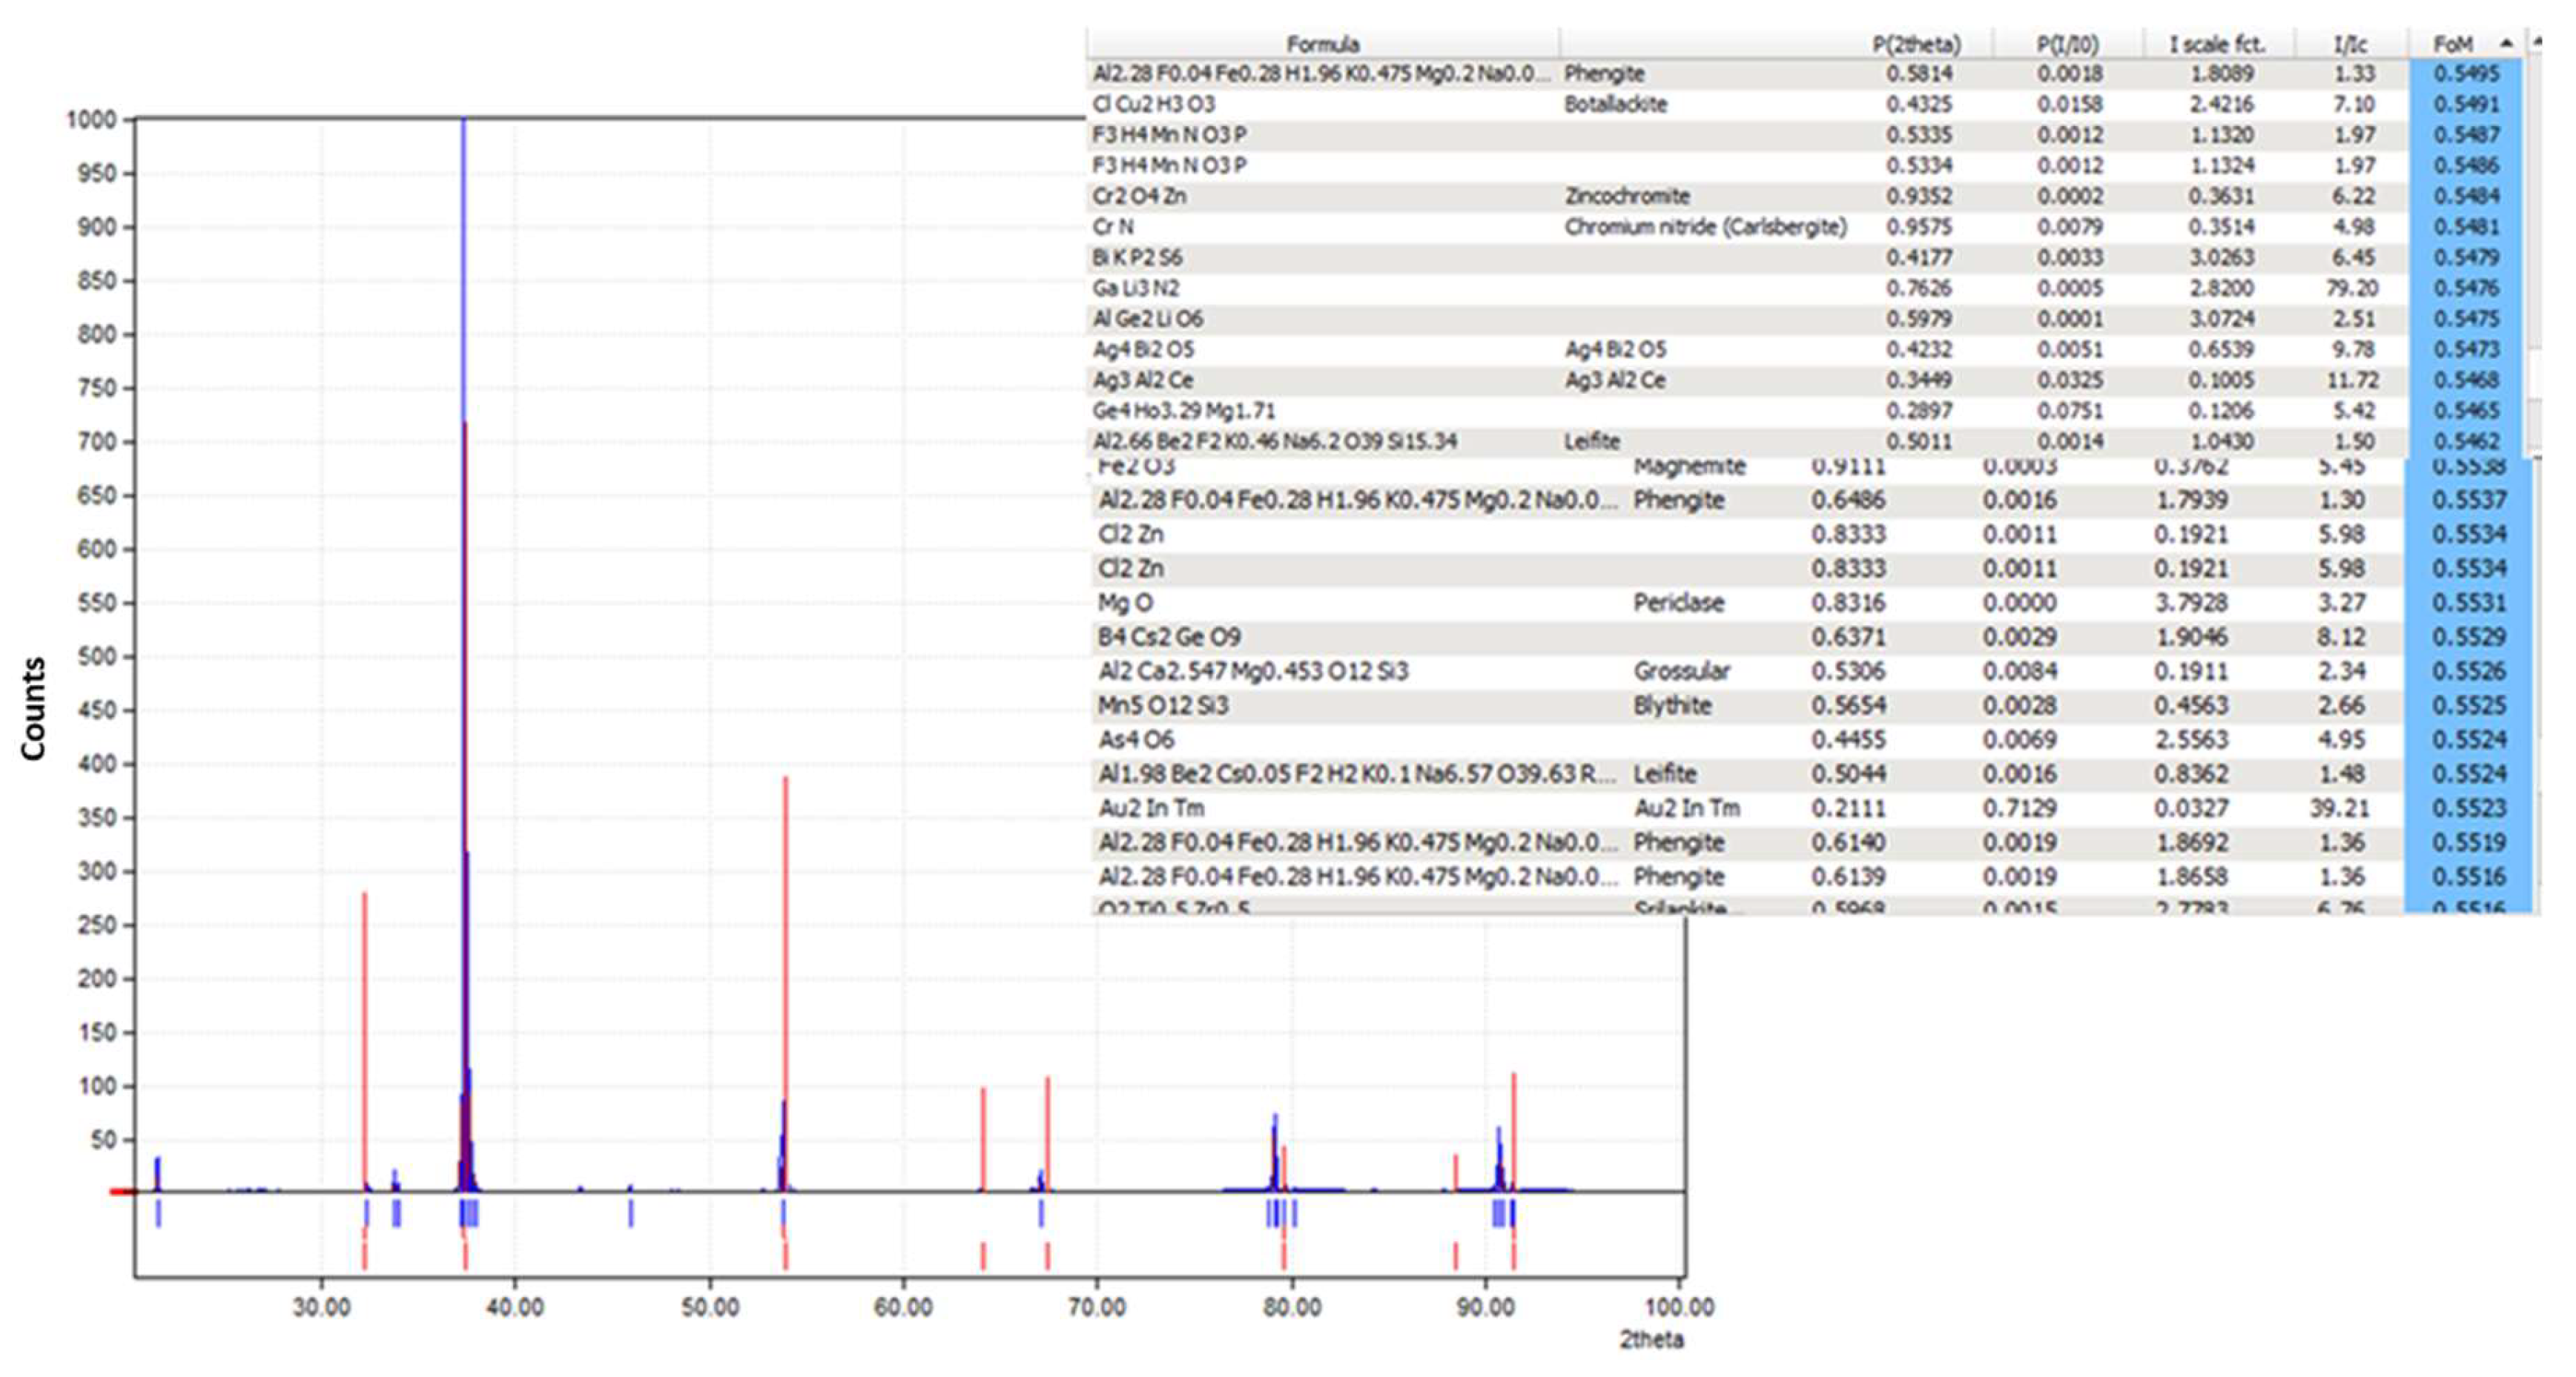Pick the Ga Li3 N2 entry
The image size is (2576, 1377).
click(x=1136, y=288)
